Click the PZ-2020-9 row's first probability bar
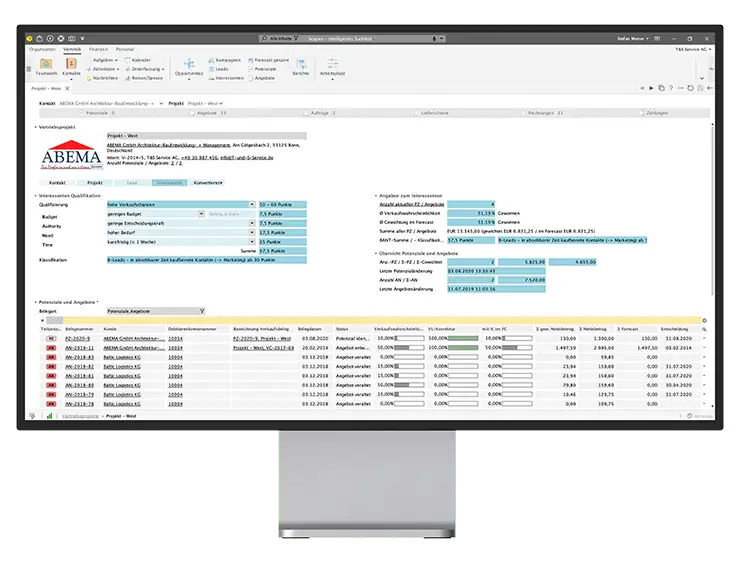740x563 pixels. [409, 338]
